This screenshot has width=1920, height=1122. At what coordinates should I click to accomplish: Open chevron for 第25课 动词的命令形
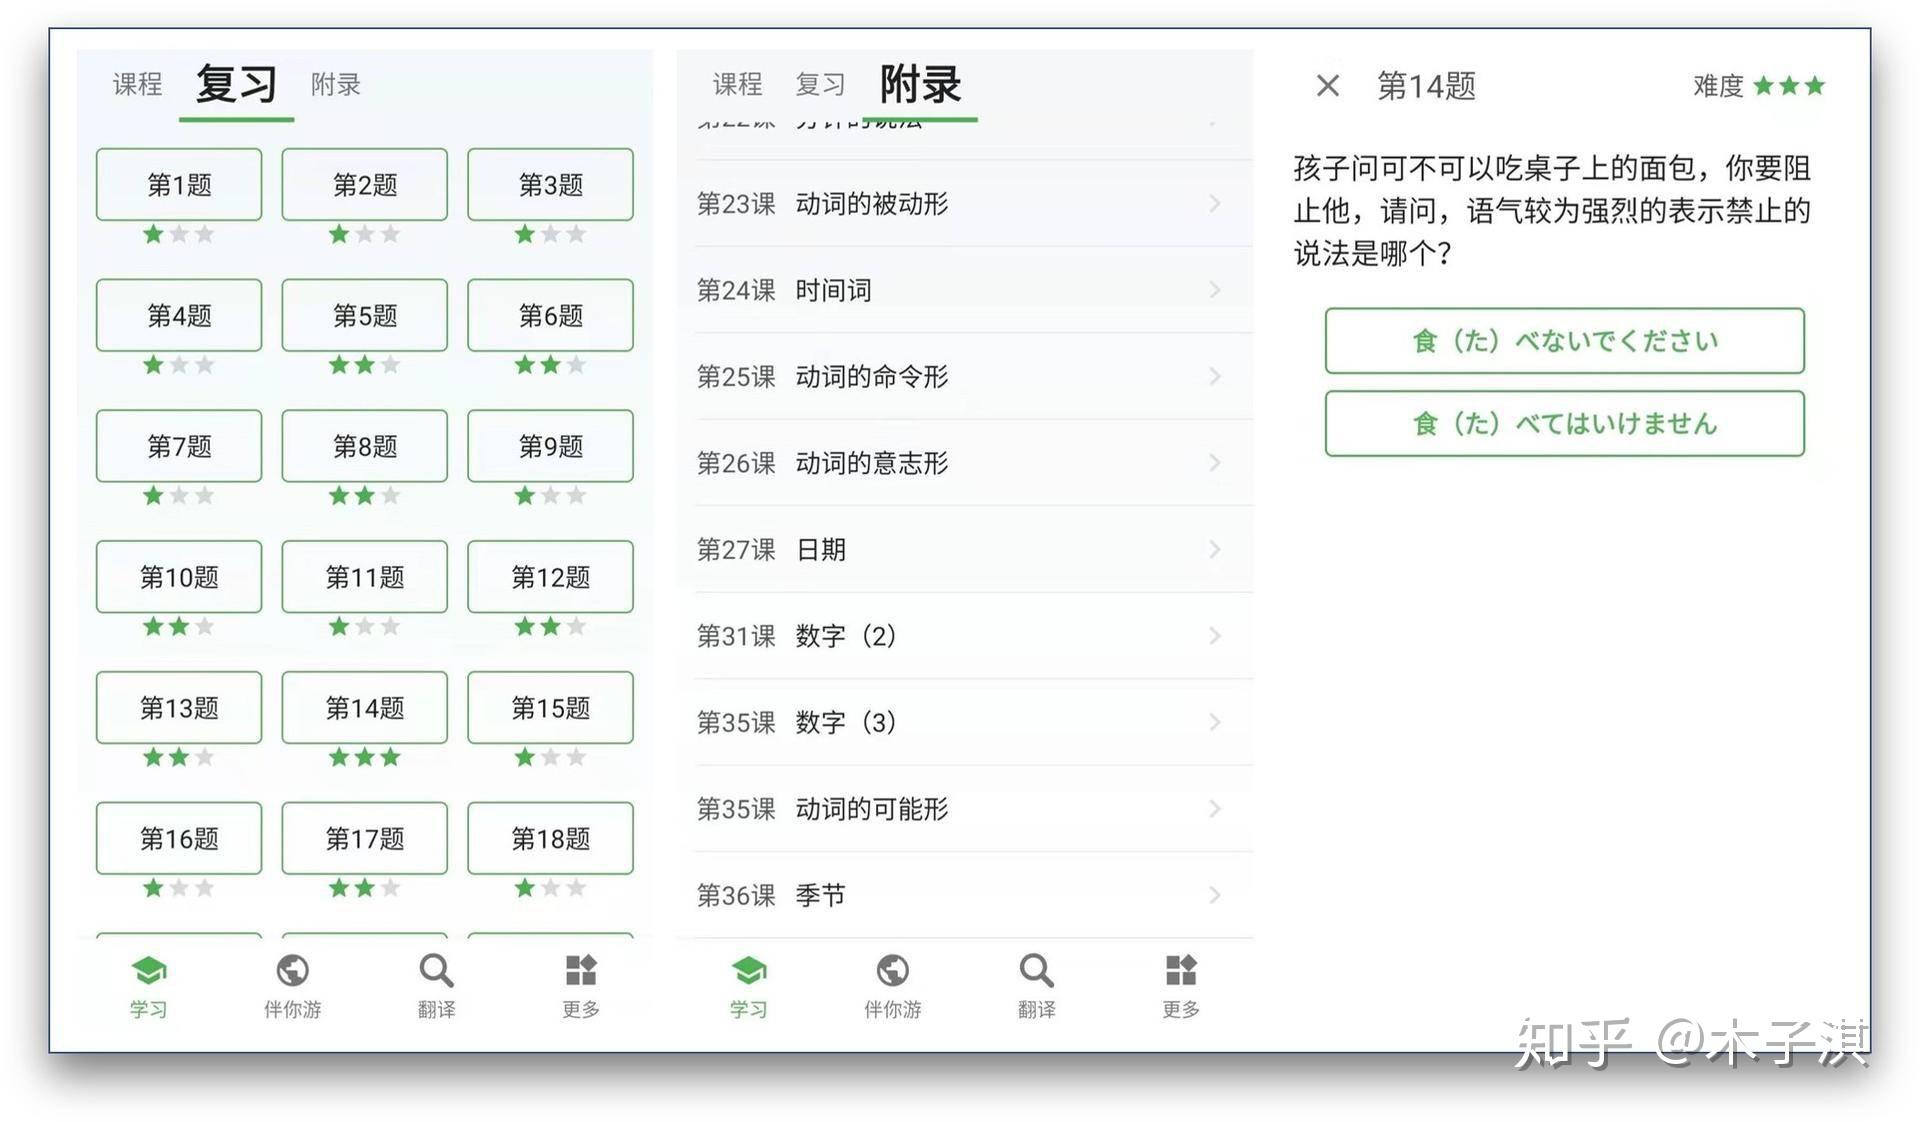[1214, 377]
